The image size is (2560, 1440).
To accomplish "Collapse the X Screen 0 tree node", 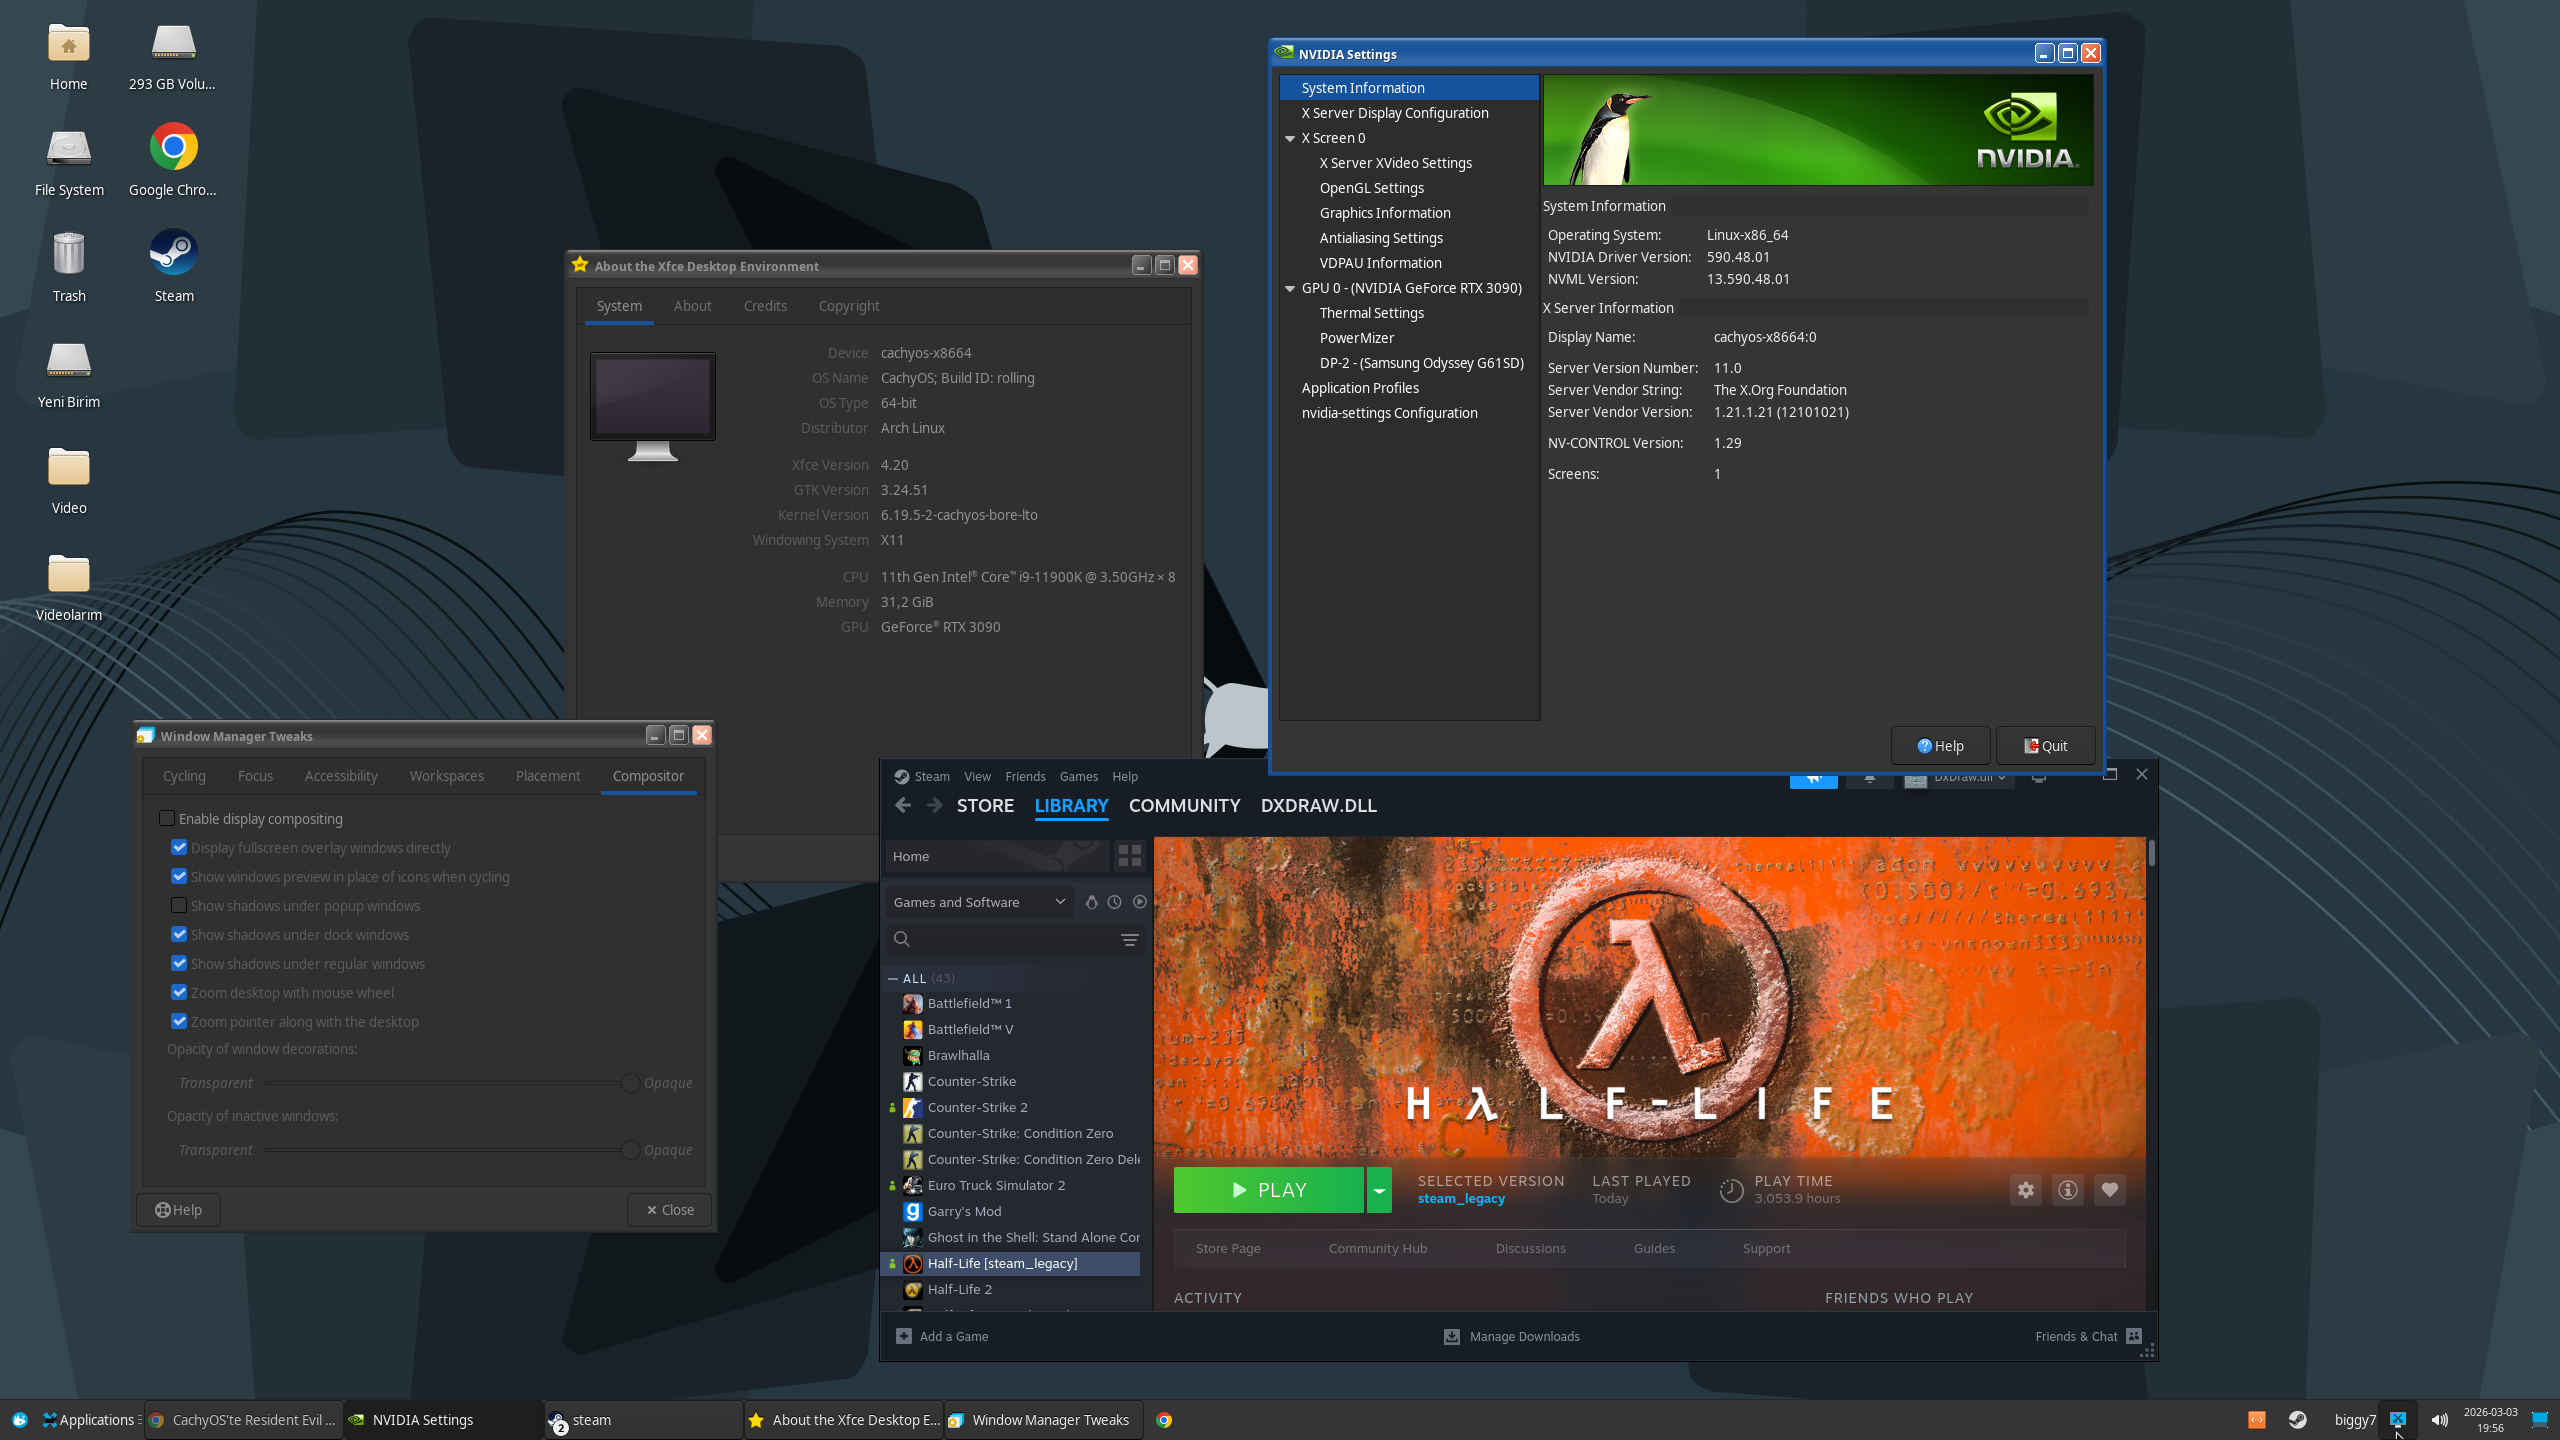I will click(1290, 139).
